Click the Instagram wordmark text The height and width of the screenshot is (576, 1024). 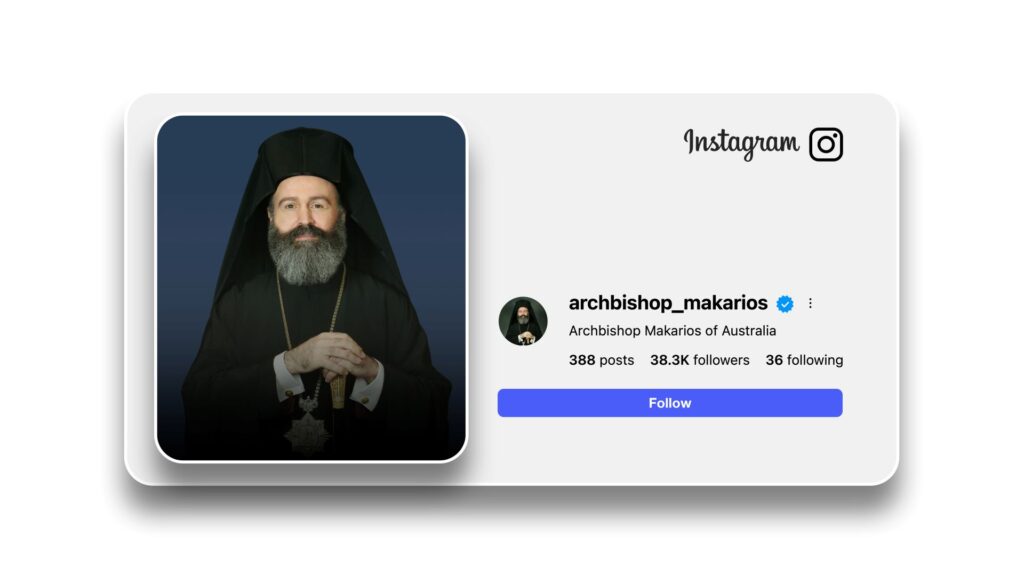click(x=741, y=143)
